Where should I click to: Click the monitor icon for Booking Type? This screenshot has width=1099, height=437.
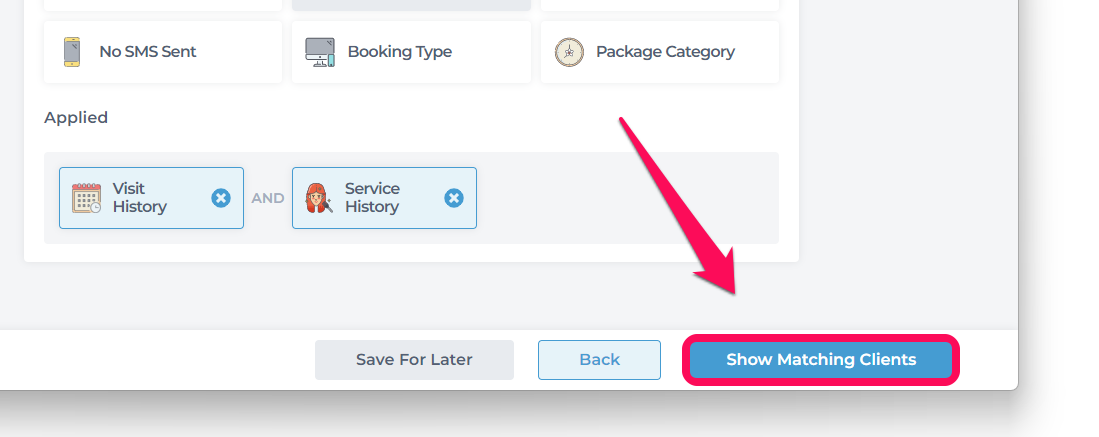pyautogui.click(x=320, y=52)
